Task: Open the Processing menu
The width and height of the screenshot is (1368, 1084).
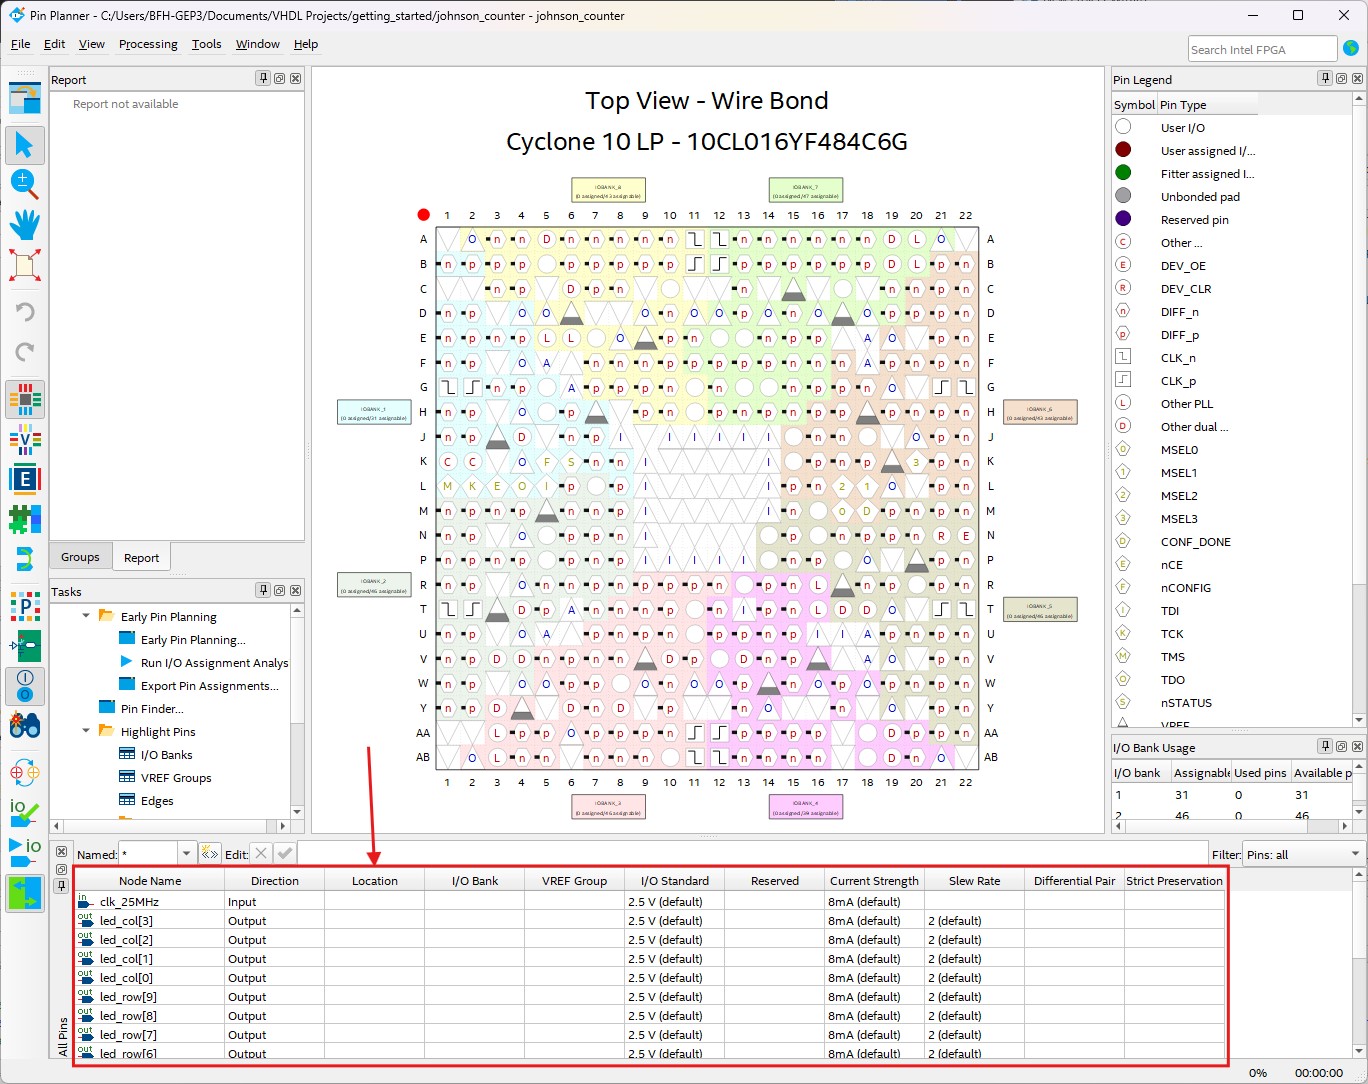Action: click(x=148, y=44)
